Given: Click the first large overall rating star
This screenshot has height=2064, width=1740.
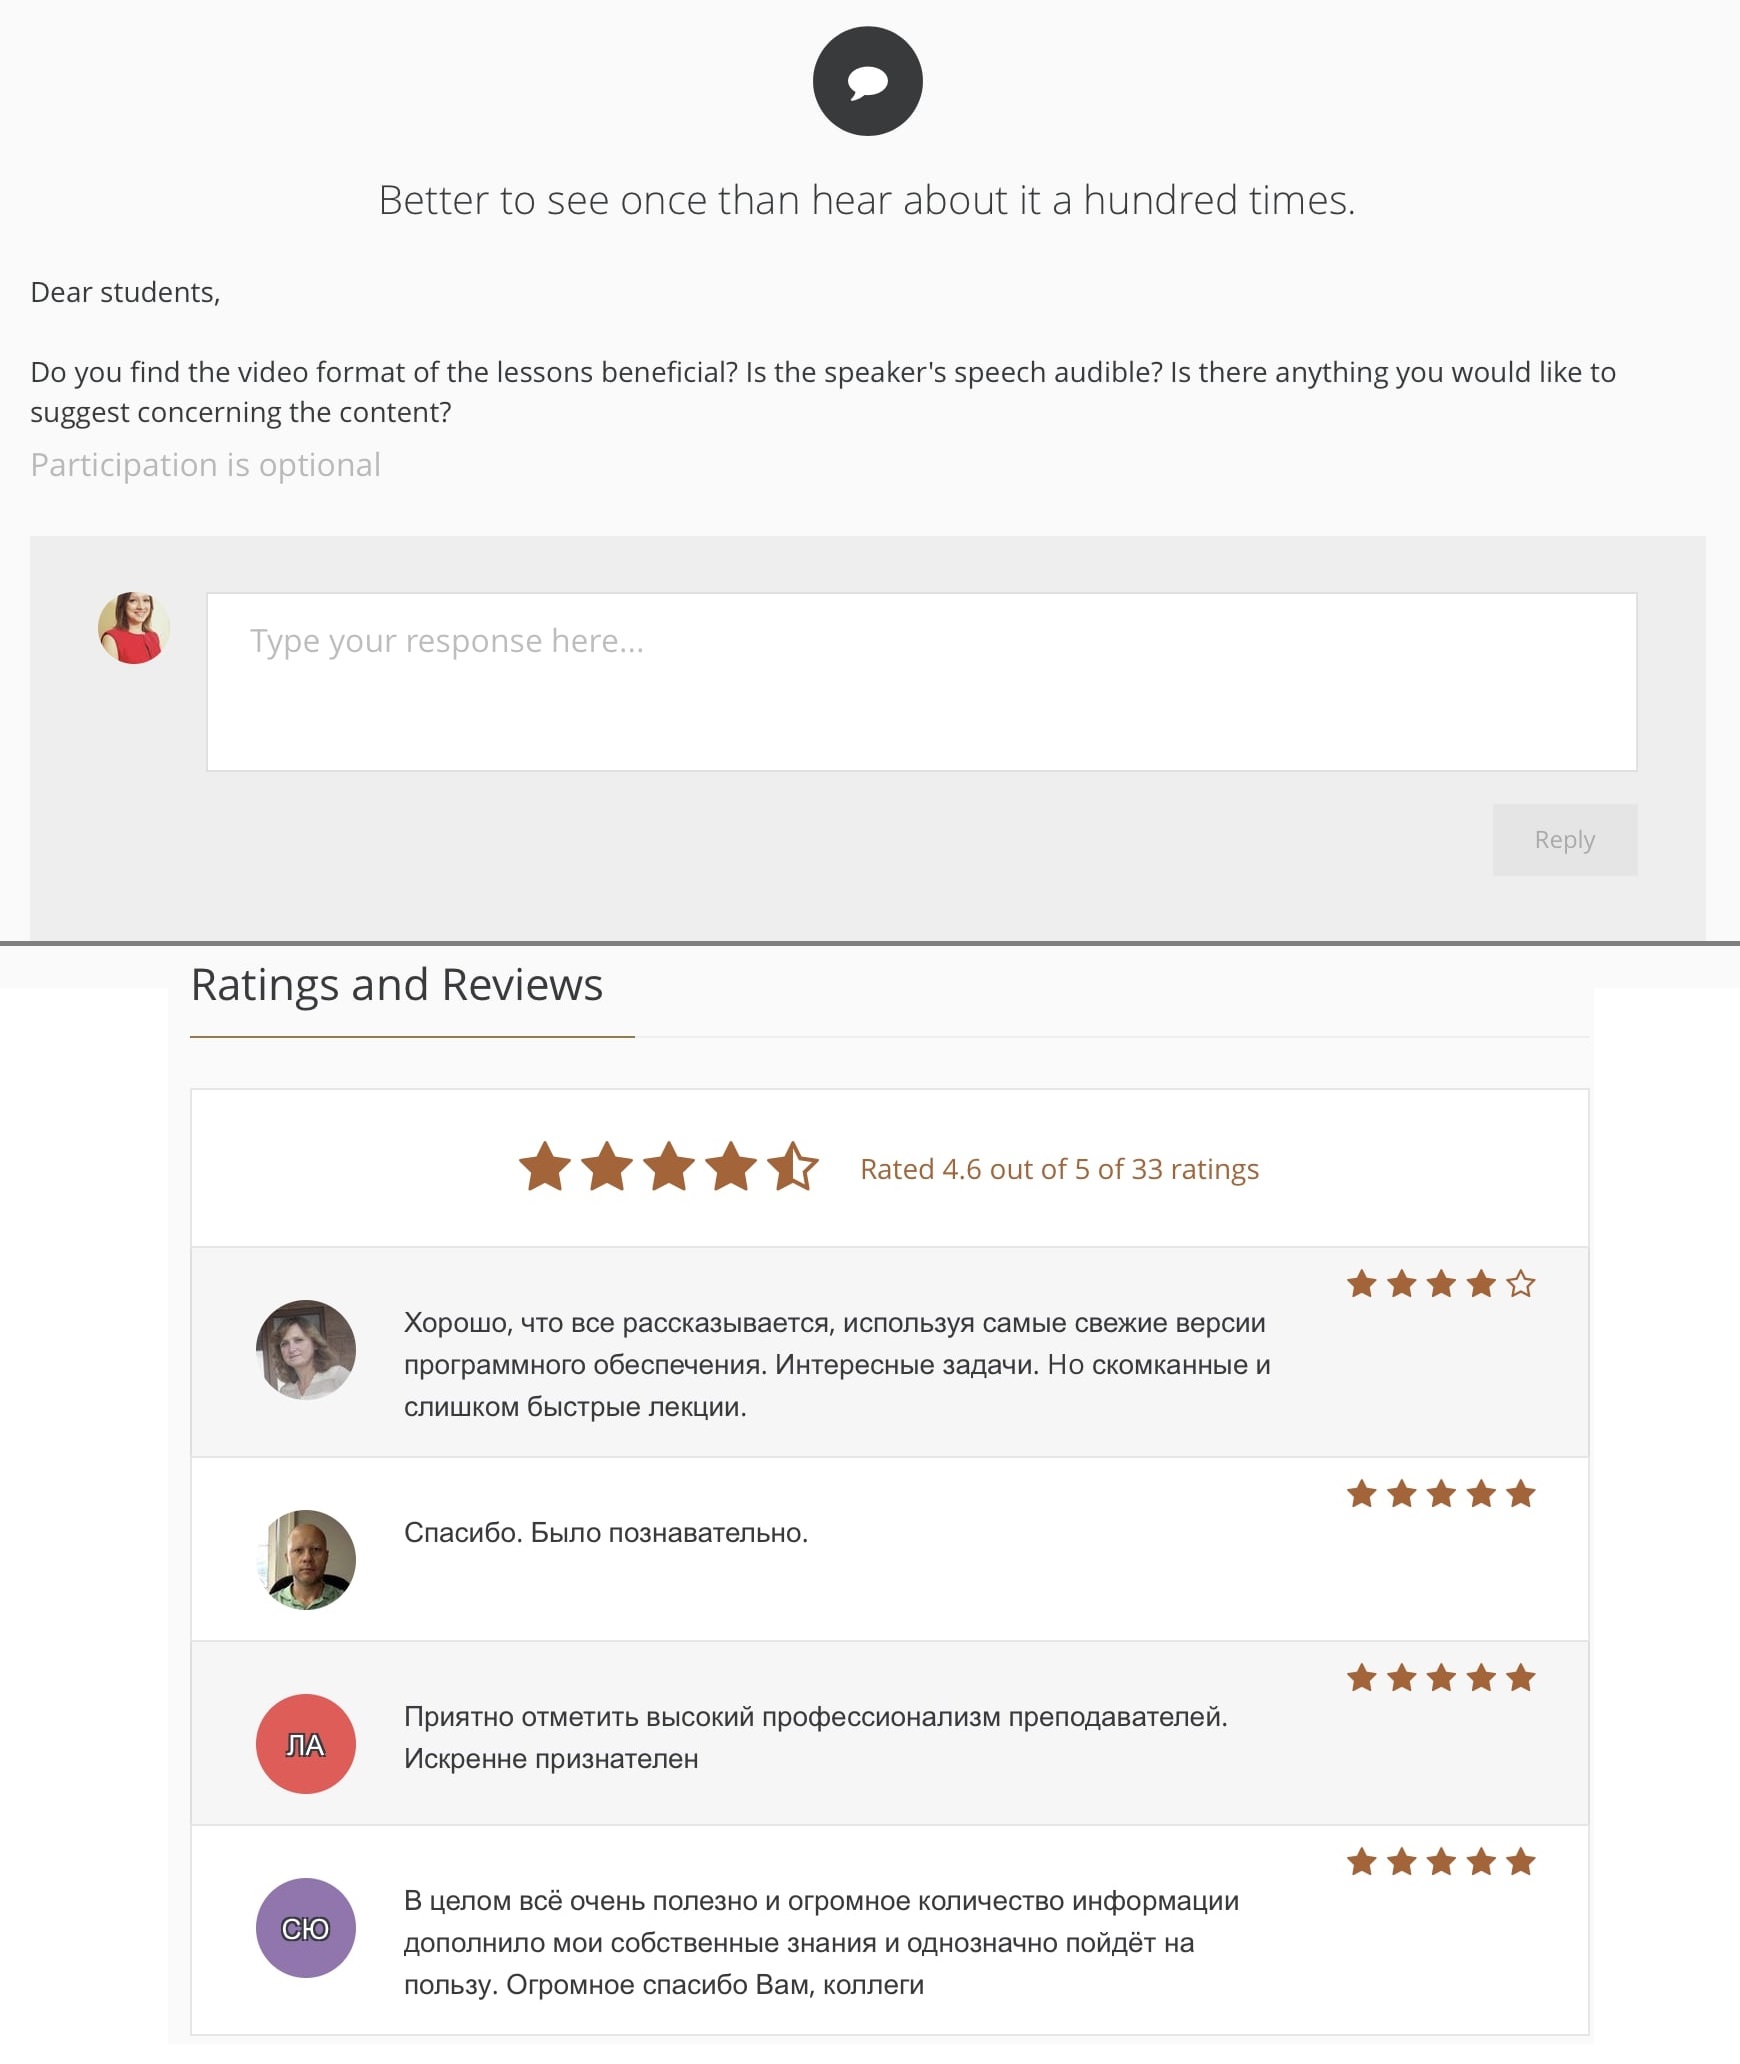Looking at the screenshot, I should (x=545, y=1167).
